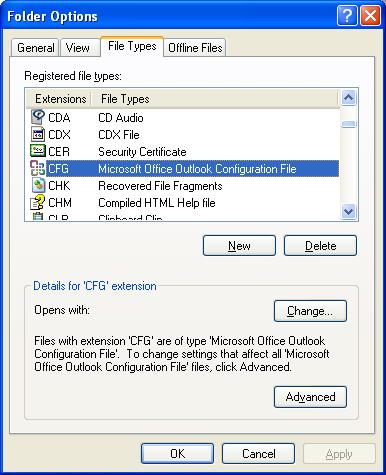Open the View tab

pyautogui.click(x=77, y=48)
